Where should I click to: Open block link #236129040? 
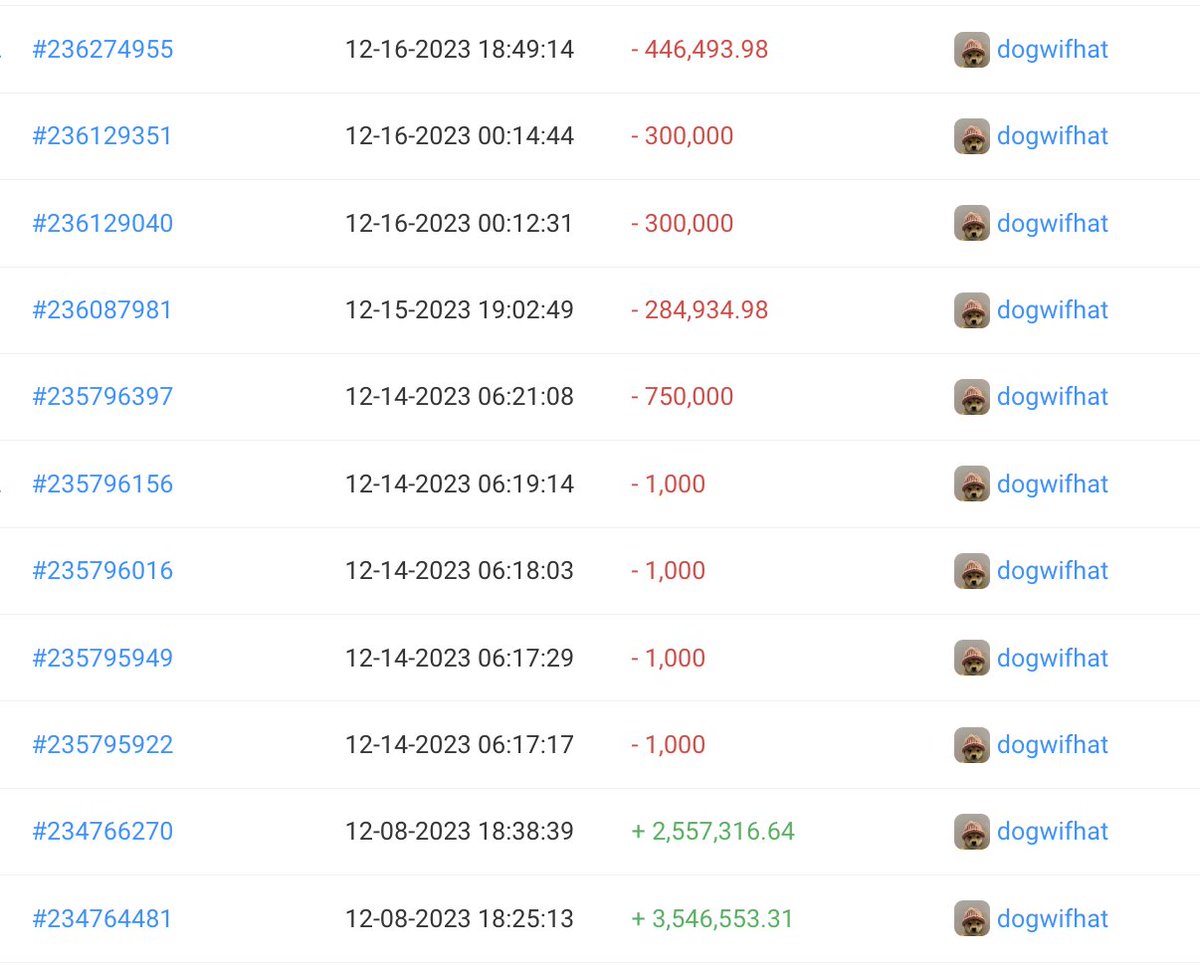tap(103, 223)
